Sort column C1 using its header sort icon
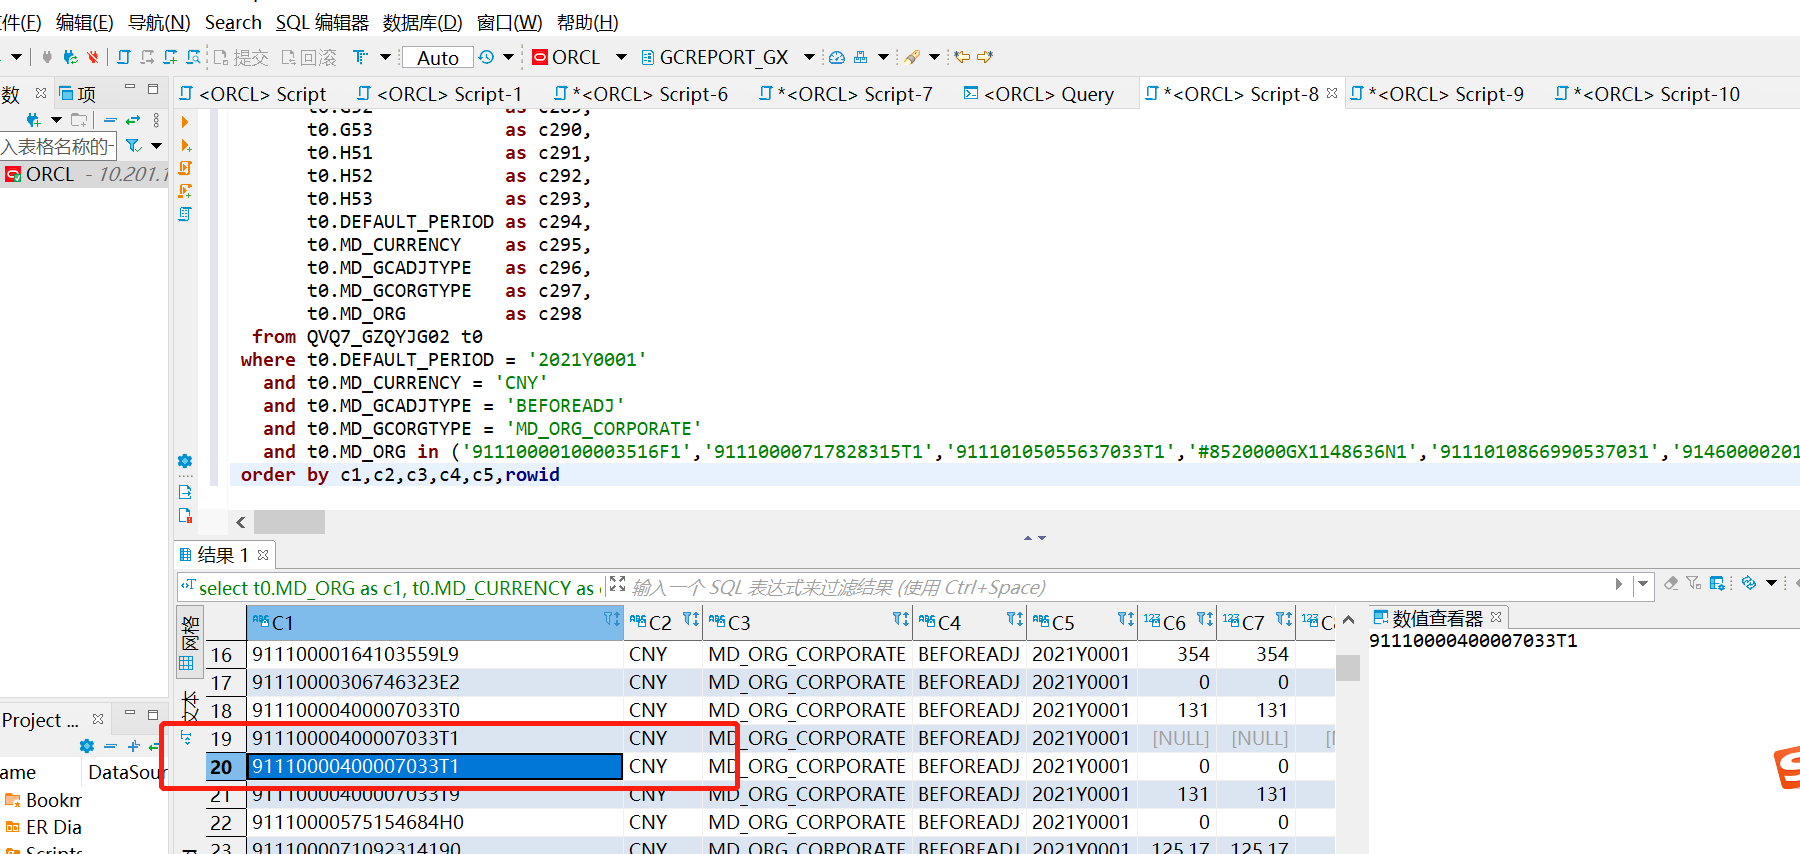Screen dimensions: 1800x854 click(611, 620)
